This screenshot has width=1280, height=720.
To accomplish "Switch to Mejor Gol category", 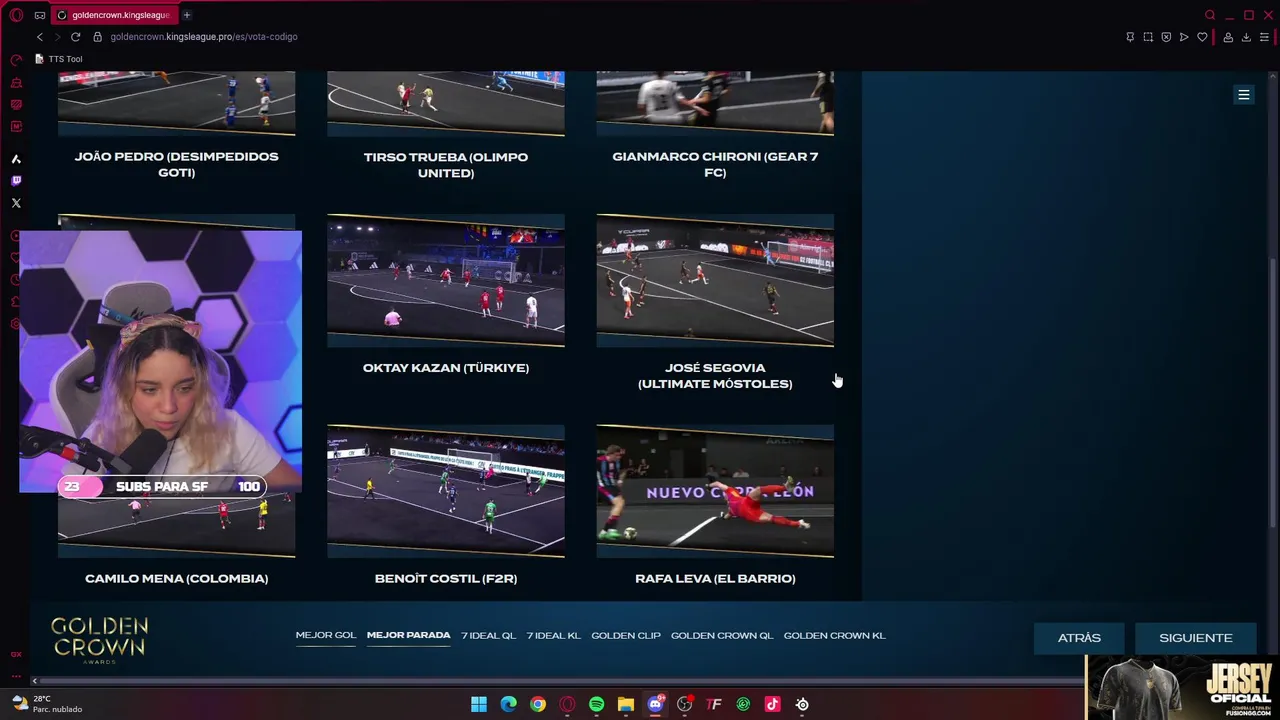I will click(x=326, y=636).
